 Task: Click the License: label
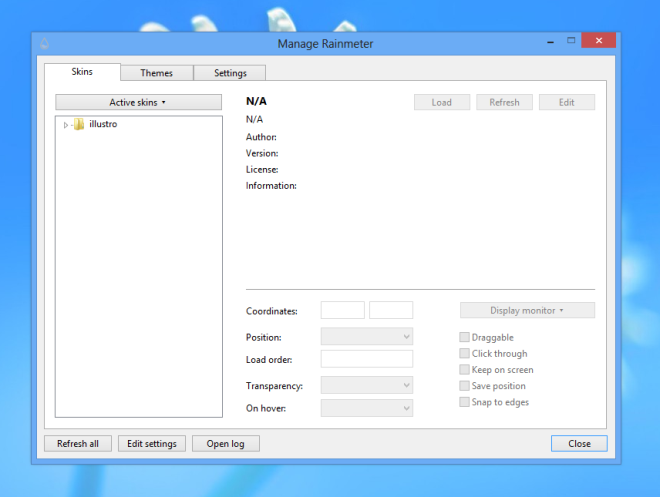tap(262, 170)
